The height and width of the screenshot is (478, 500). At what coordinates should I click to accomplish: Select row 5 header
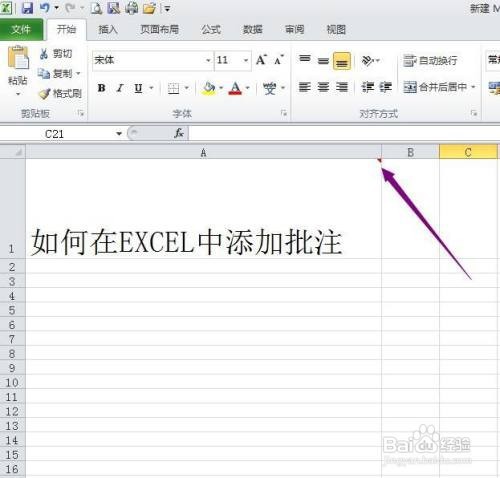pos(12,310)
